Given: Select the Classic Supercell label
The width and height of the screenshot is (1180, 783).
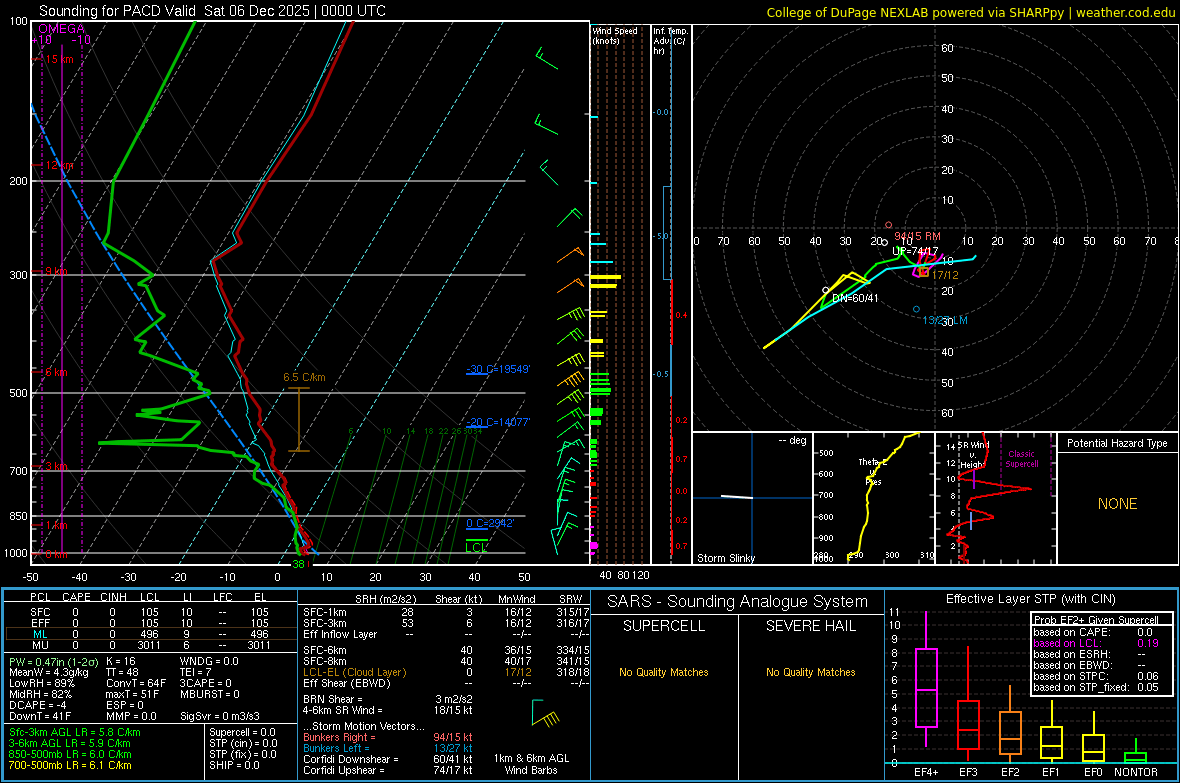Looking at the screenshot, I should 1022,459.
